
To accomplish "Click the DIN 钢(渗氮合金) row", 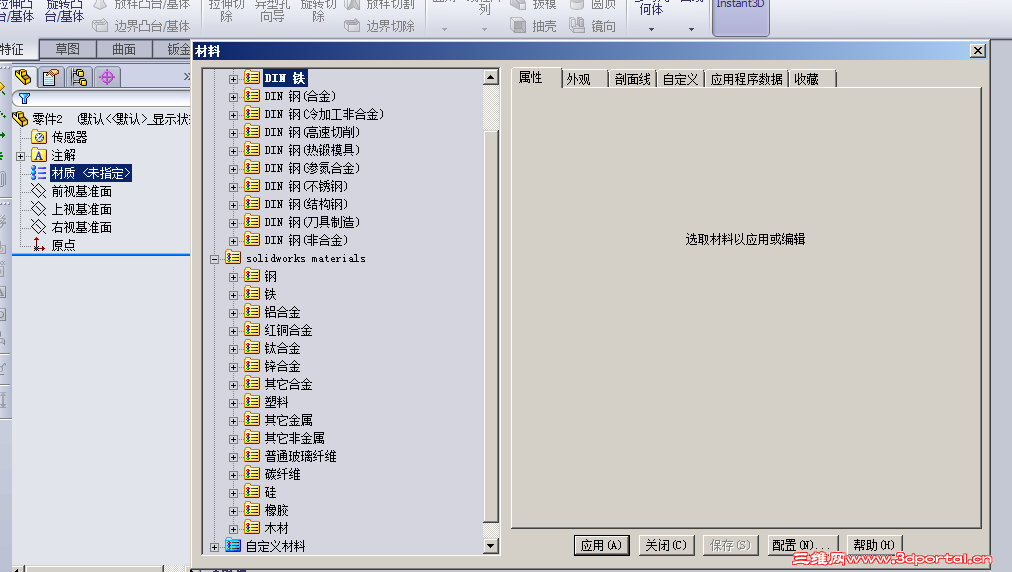I will (x=312, y=169).
